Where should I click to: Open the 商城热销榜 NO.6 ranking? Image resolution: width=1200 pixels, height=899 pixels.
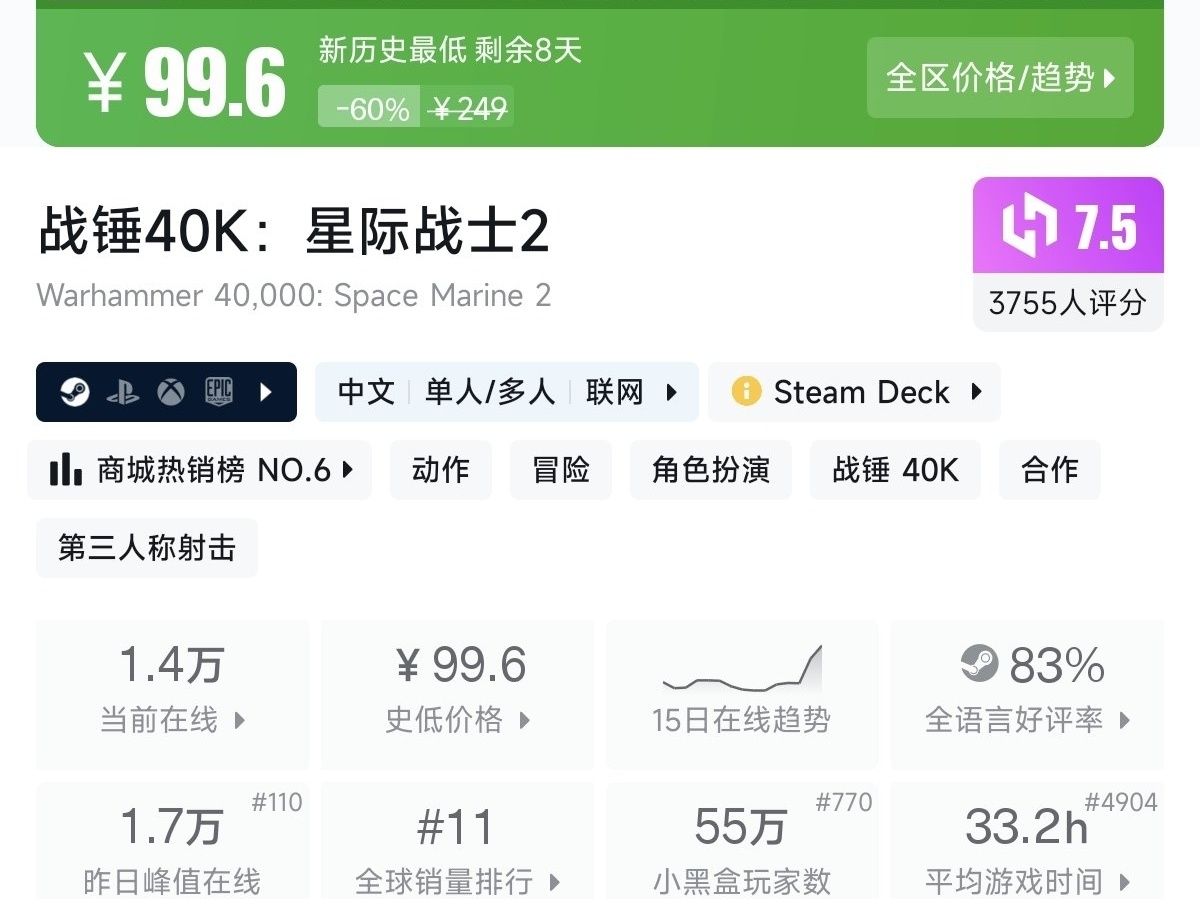pos(200,470)
